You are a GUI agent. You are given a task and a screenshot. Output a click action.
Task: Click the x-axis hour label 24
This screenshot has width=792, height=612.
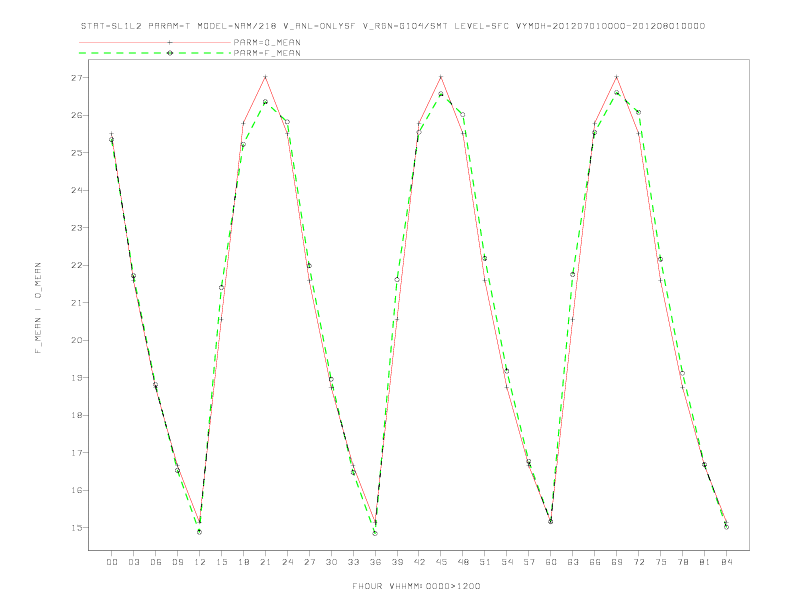tap(287, 562)
